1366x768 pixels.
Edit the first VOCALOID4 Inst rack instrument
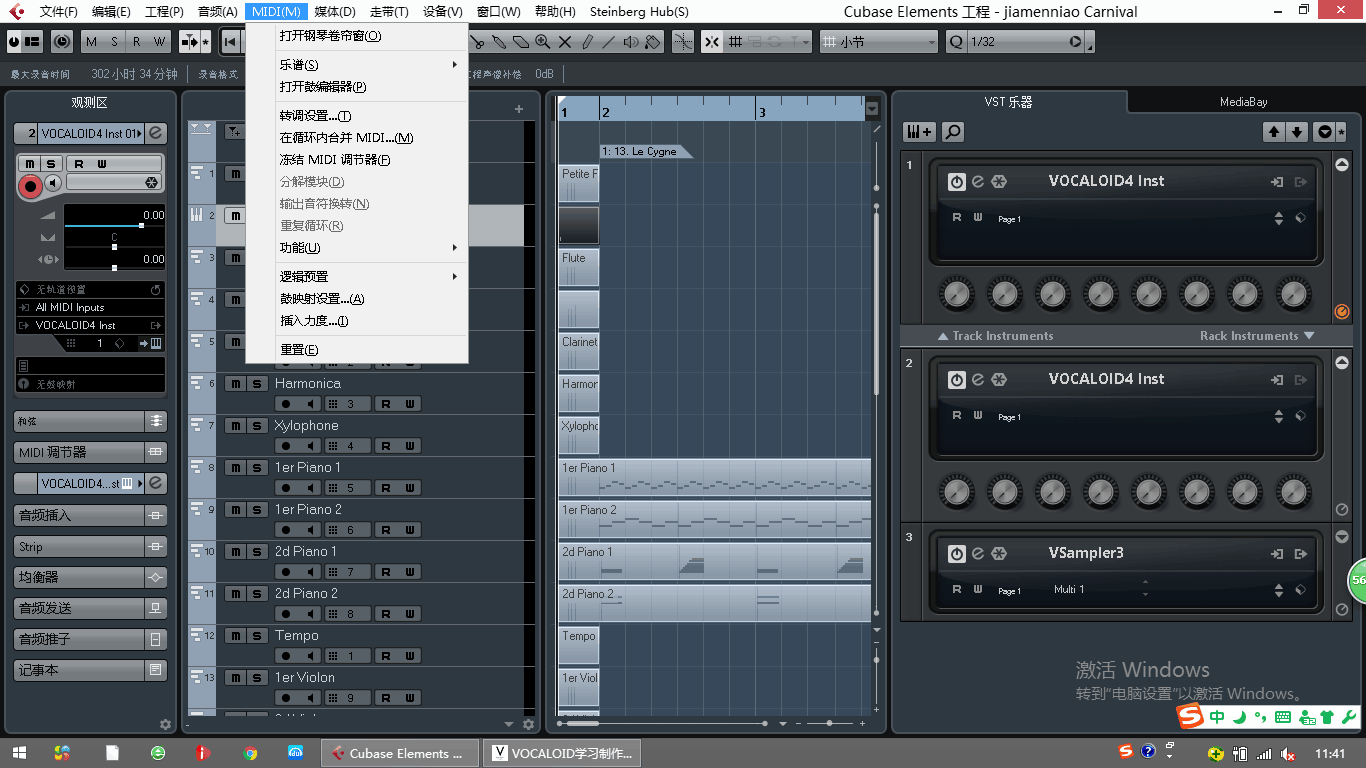[x=978, y=182]
